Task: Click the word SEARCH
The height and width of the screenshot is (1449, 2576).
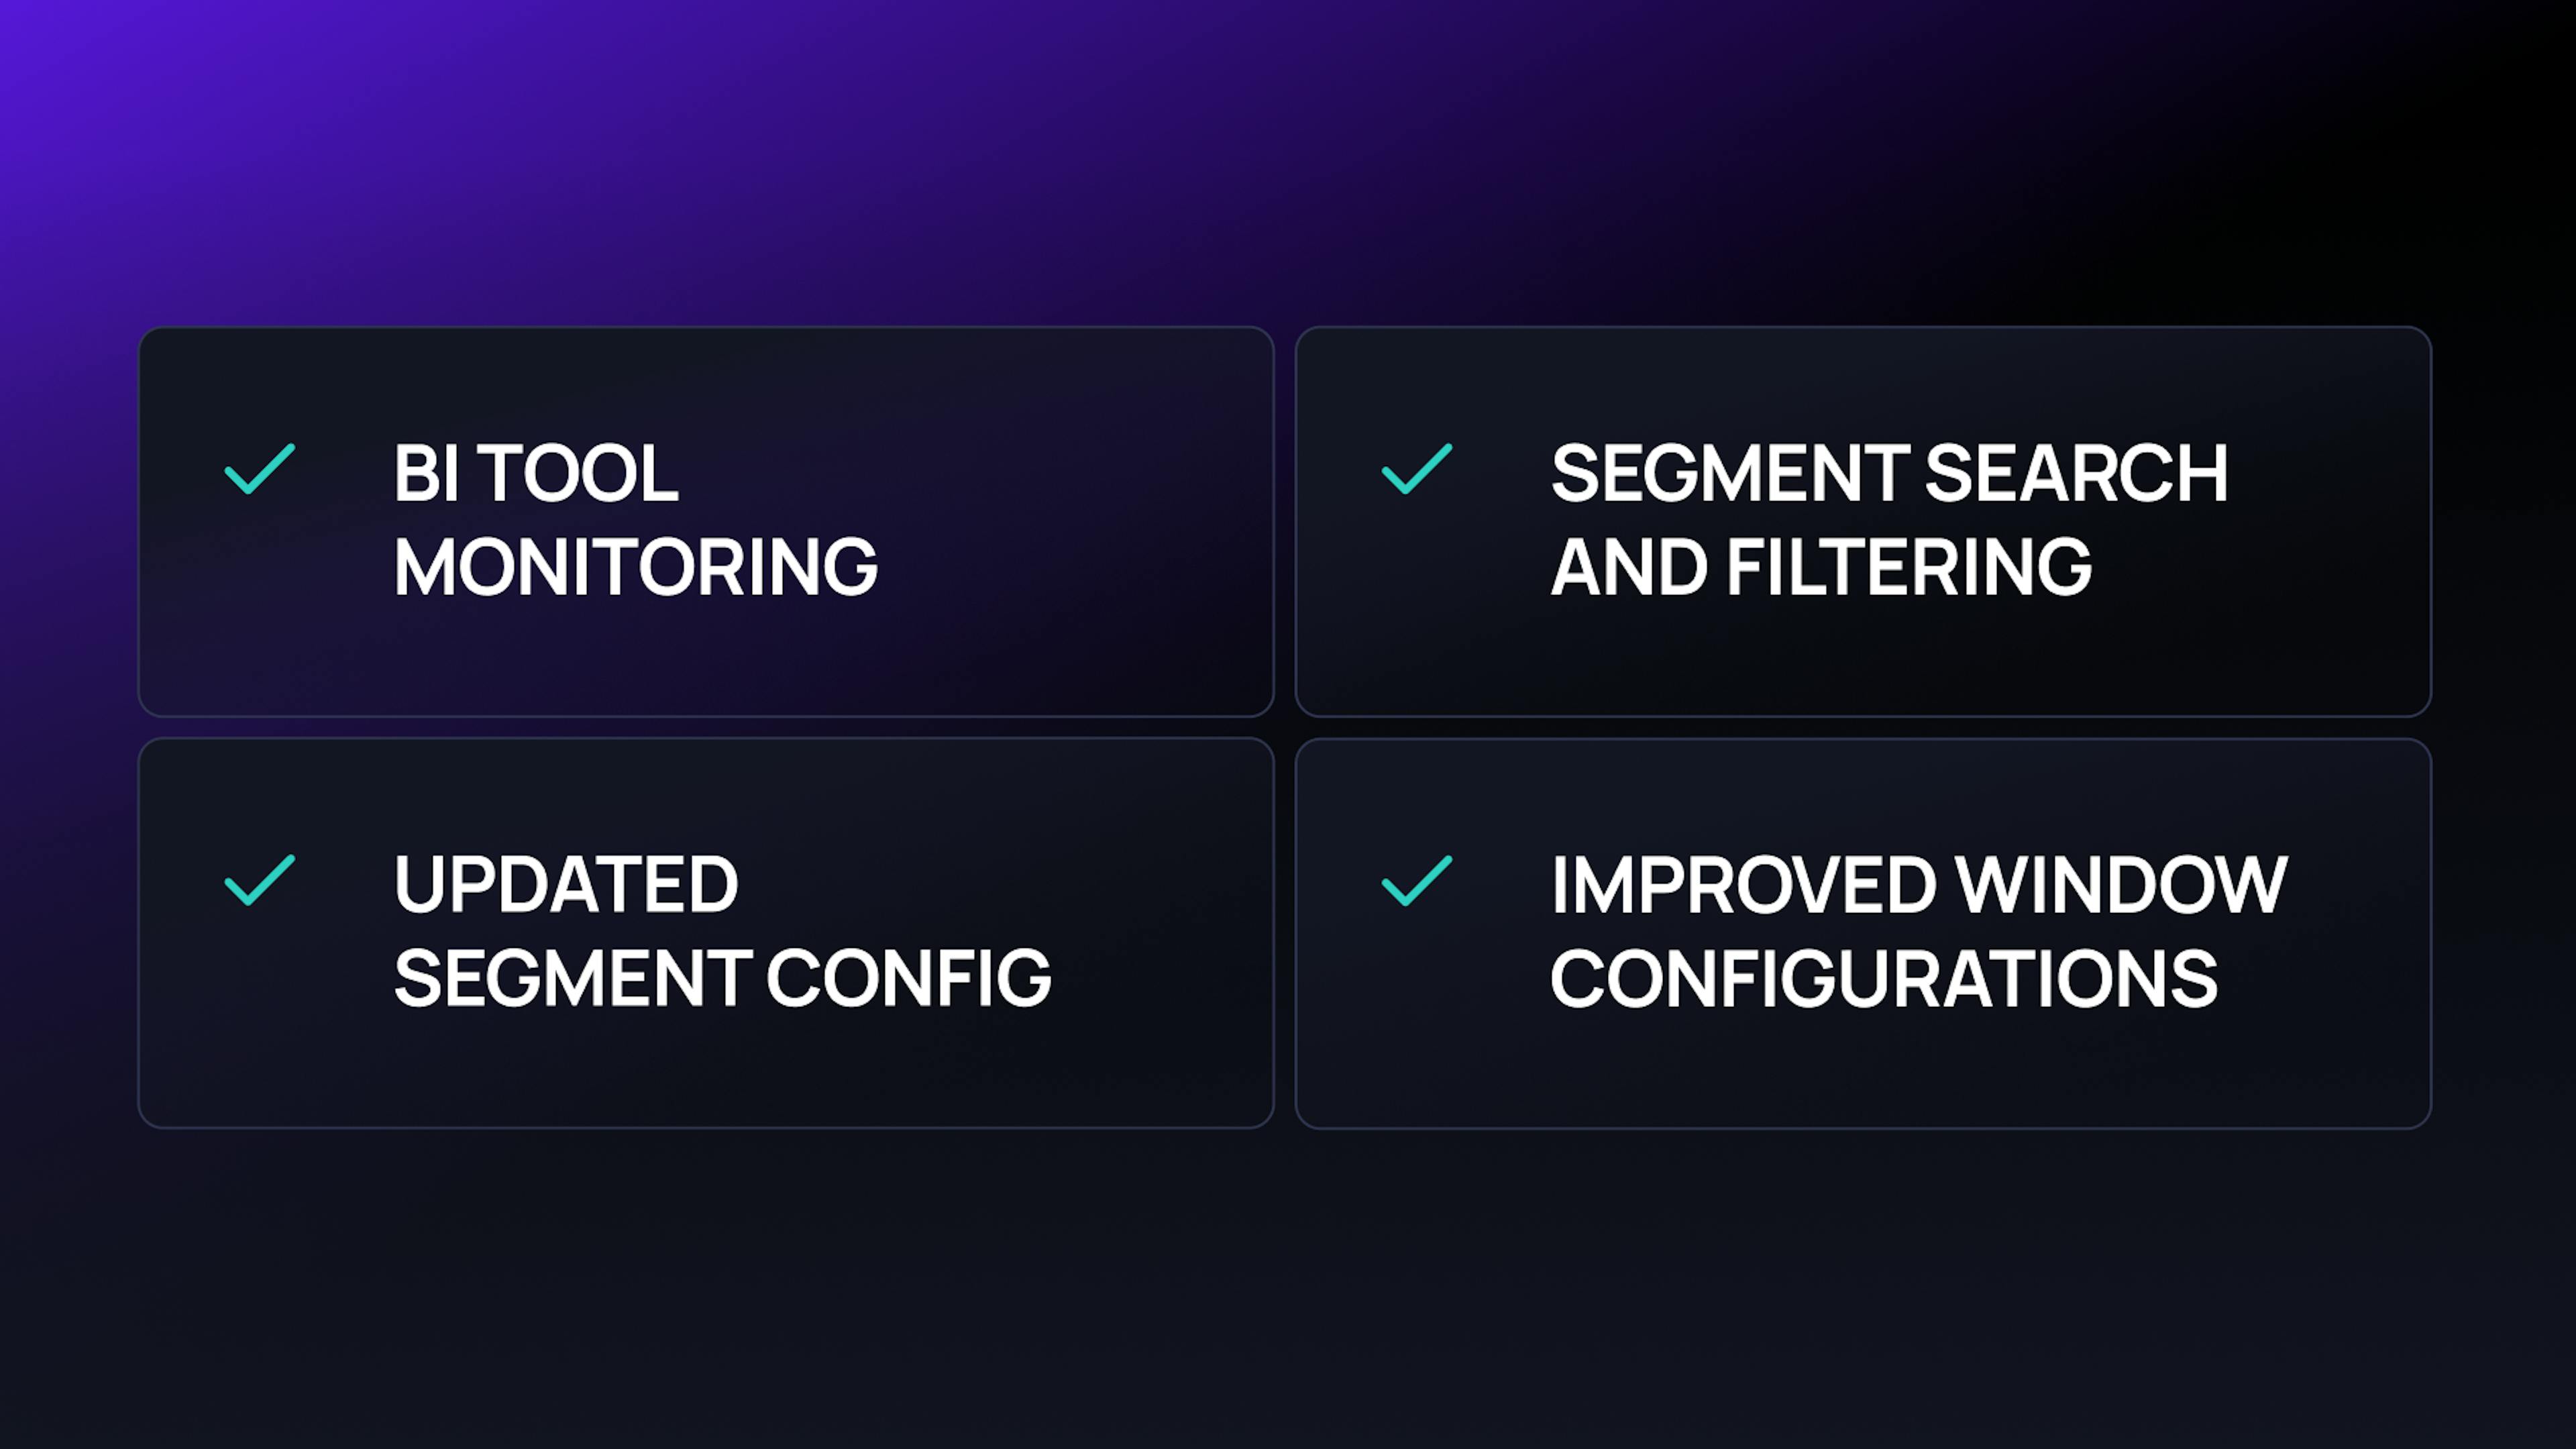Action: click(2076, 473)
